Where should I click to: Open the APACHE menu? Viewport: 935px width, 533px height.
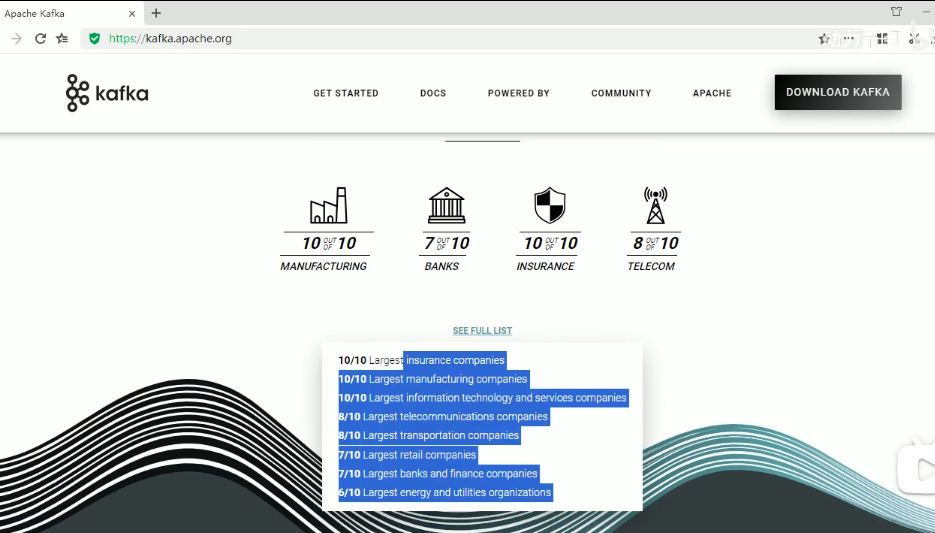pyautogui.click(x=712, y=93)
